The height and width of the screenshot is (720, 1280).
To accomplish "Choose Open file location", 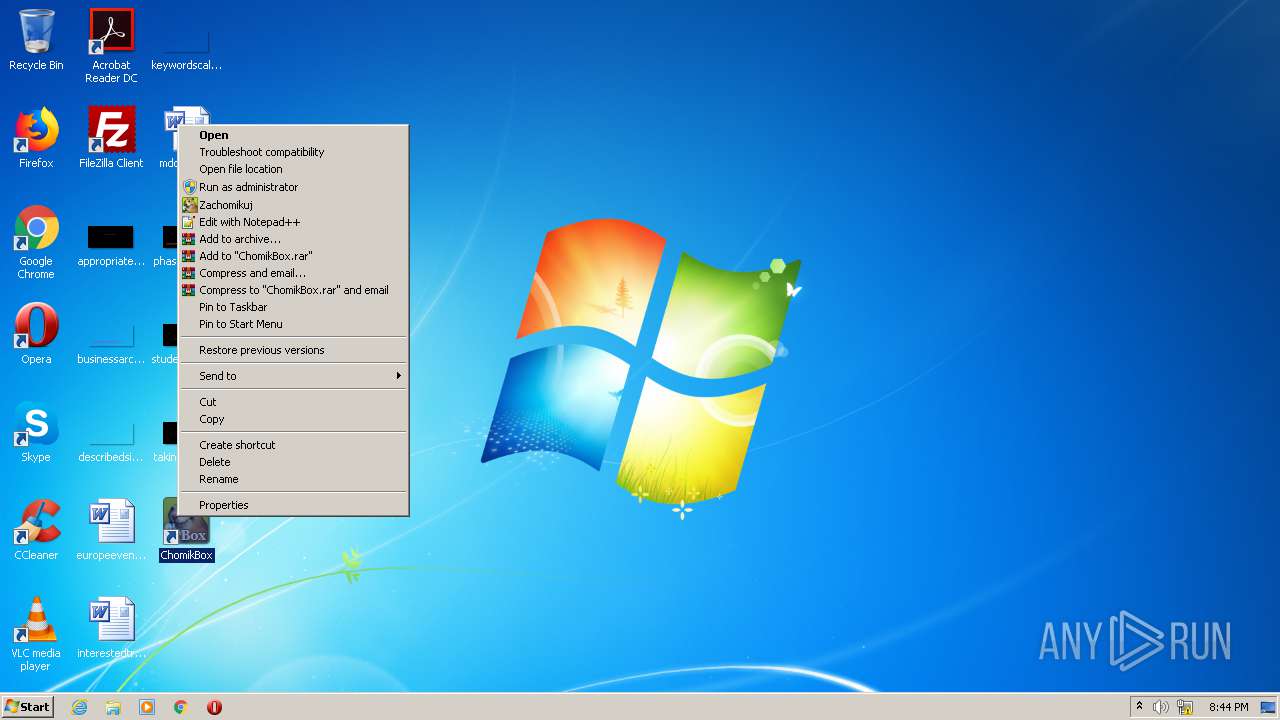I will coord(293,169).
